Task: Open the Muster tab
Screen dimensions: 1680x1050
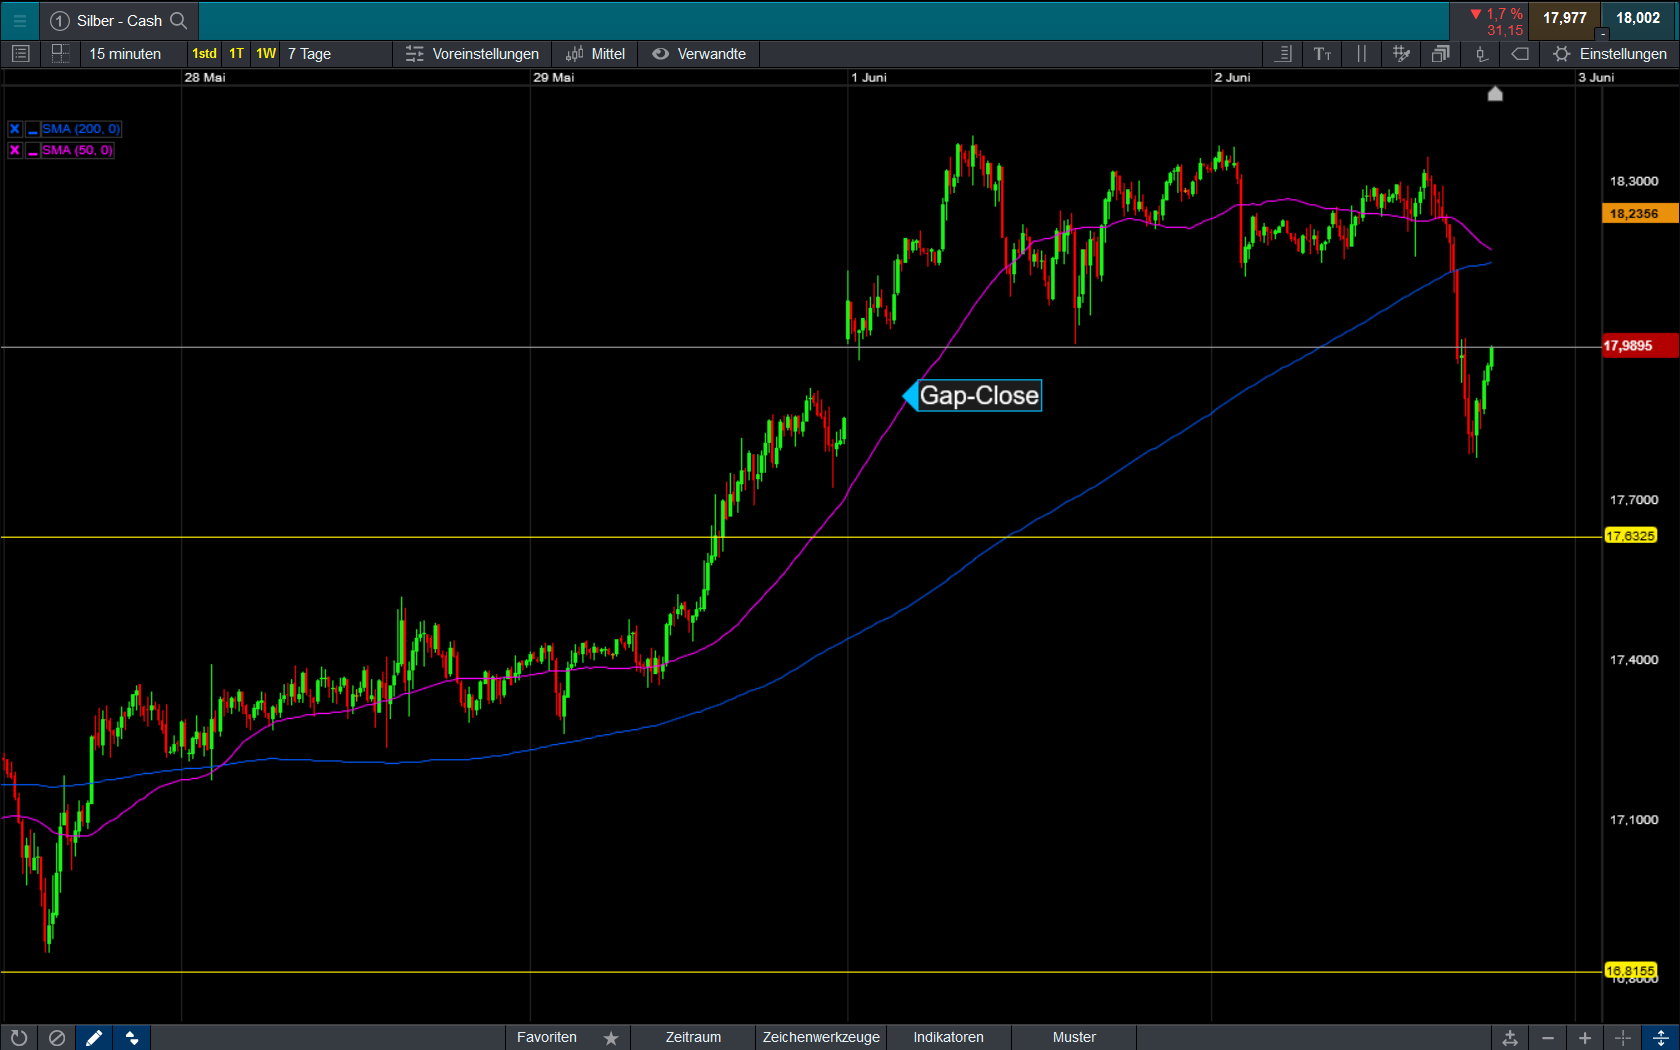Action: (1074, 1038)
